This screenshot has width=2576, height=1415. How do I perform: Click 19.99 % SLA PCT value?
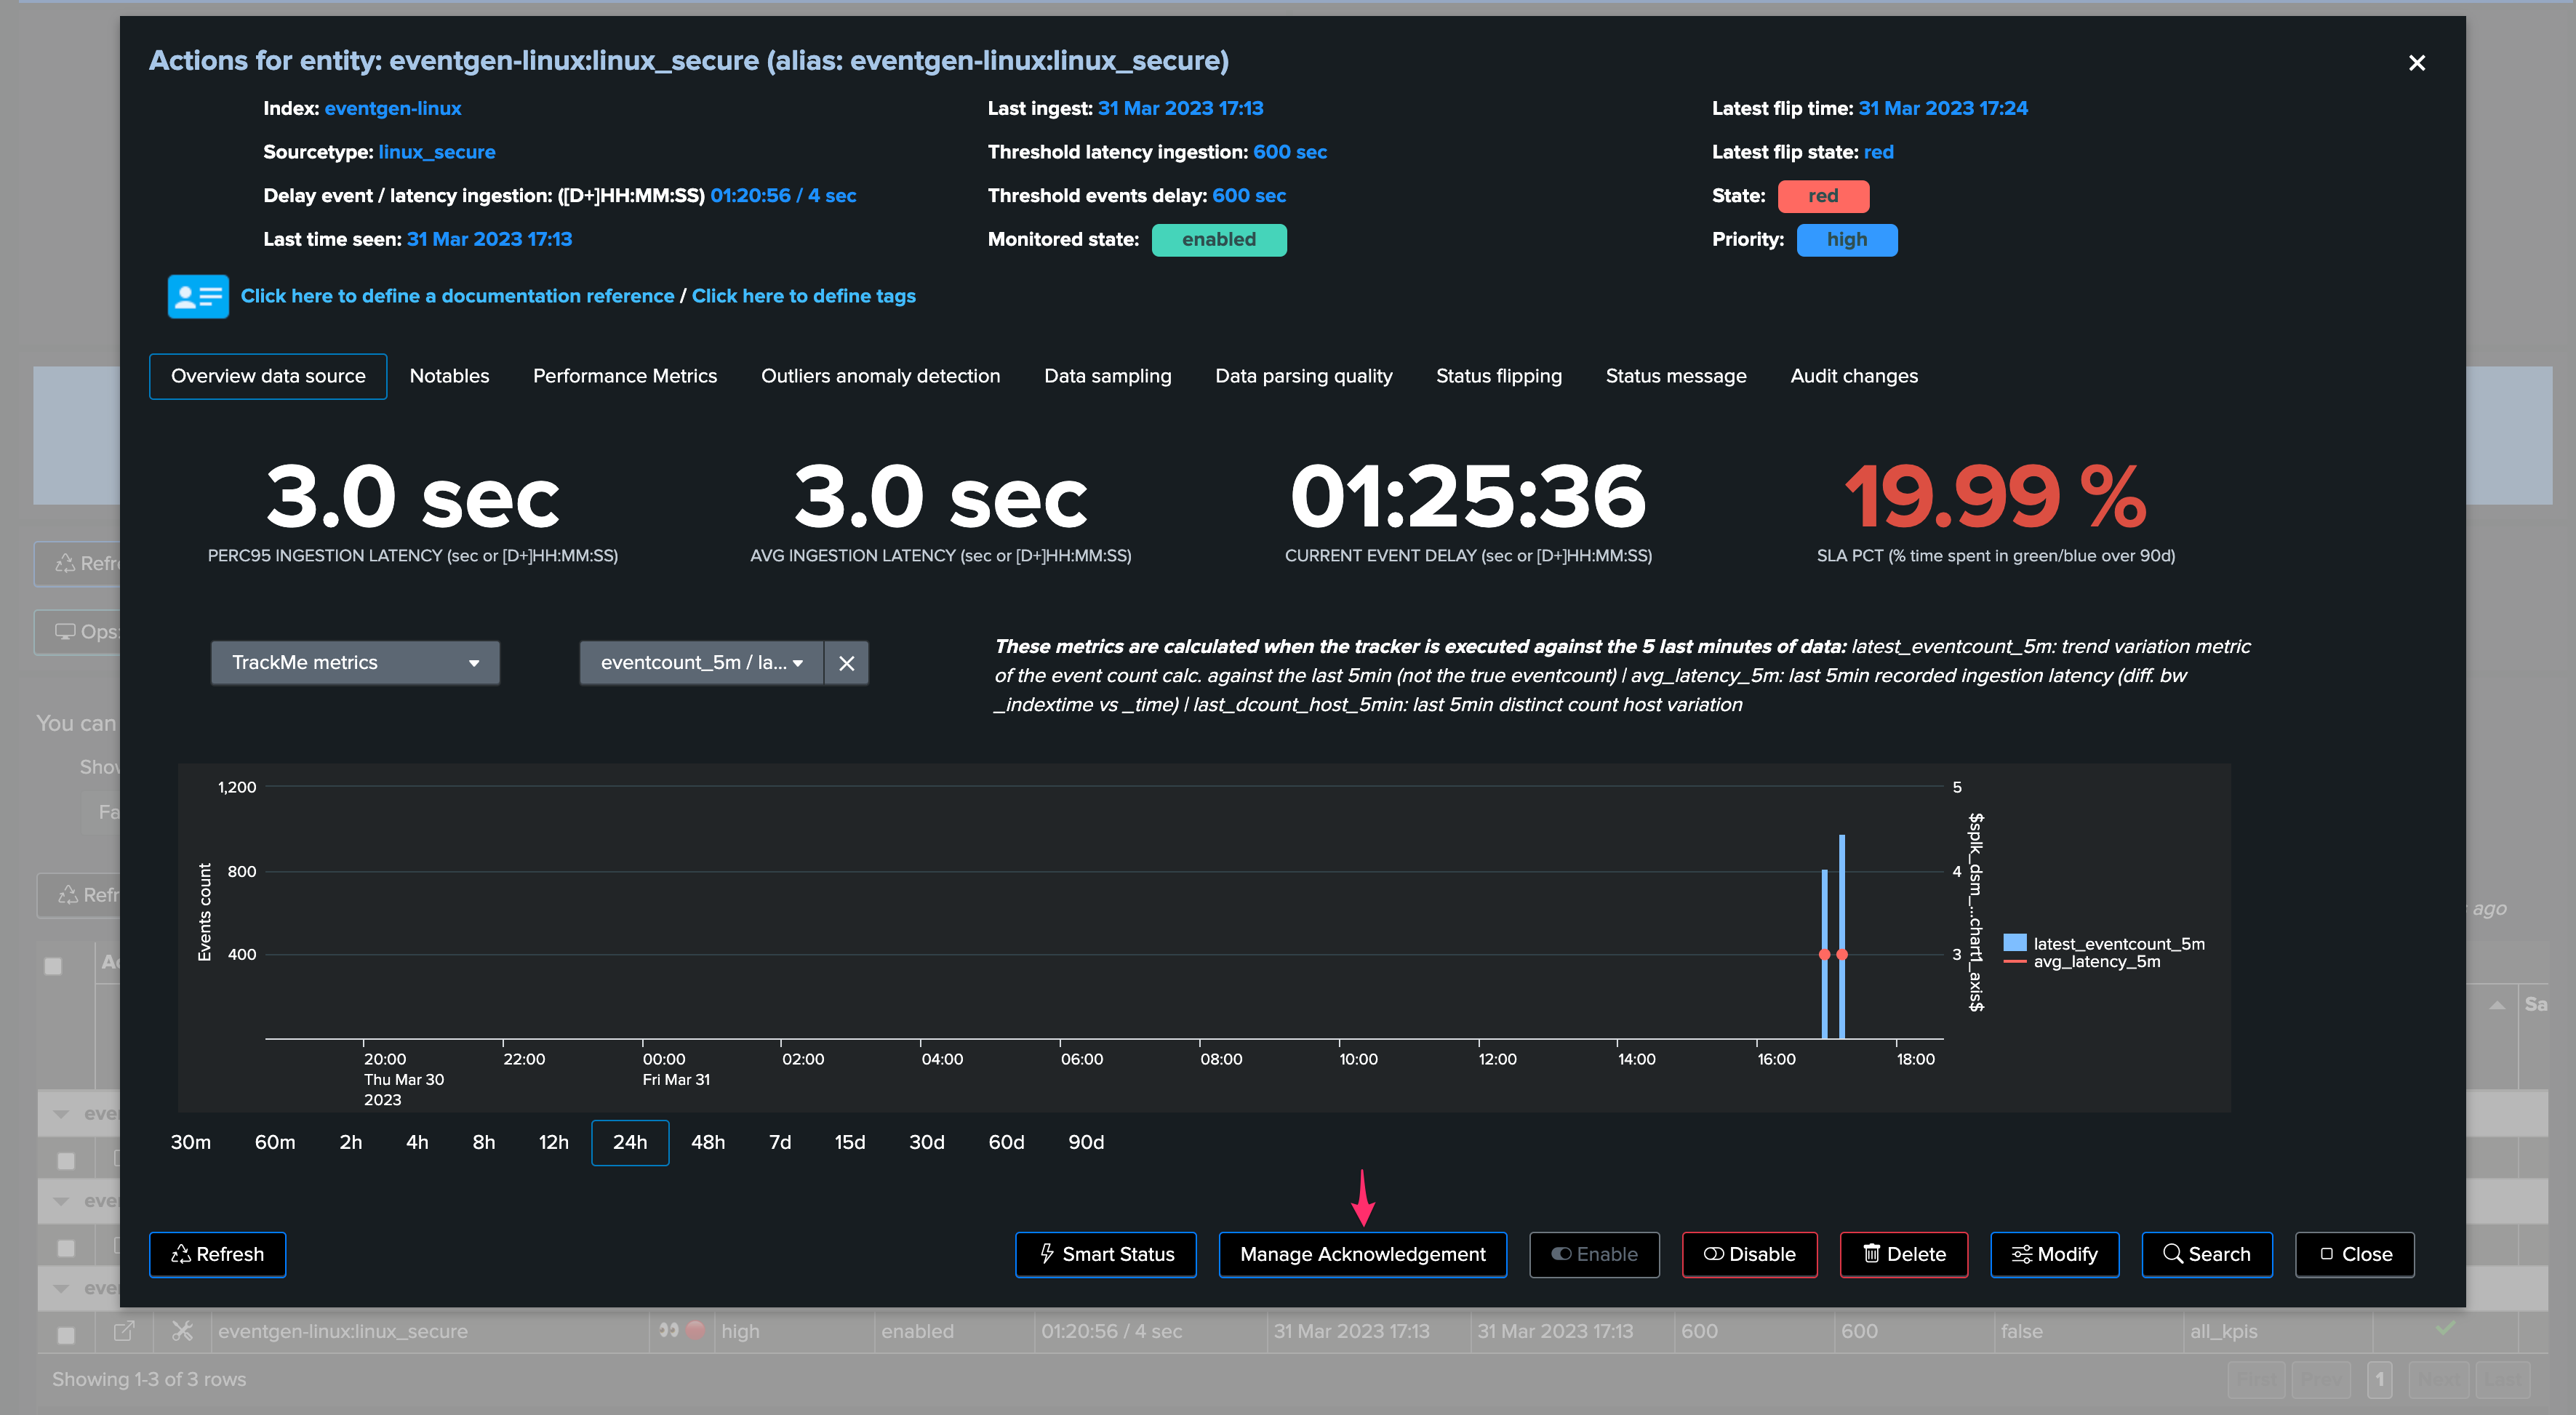coord(1995,497)
